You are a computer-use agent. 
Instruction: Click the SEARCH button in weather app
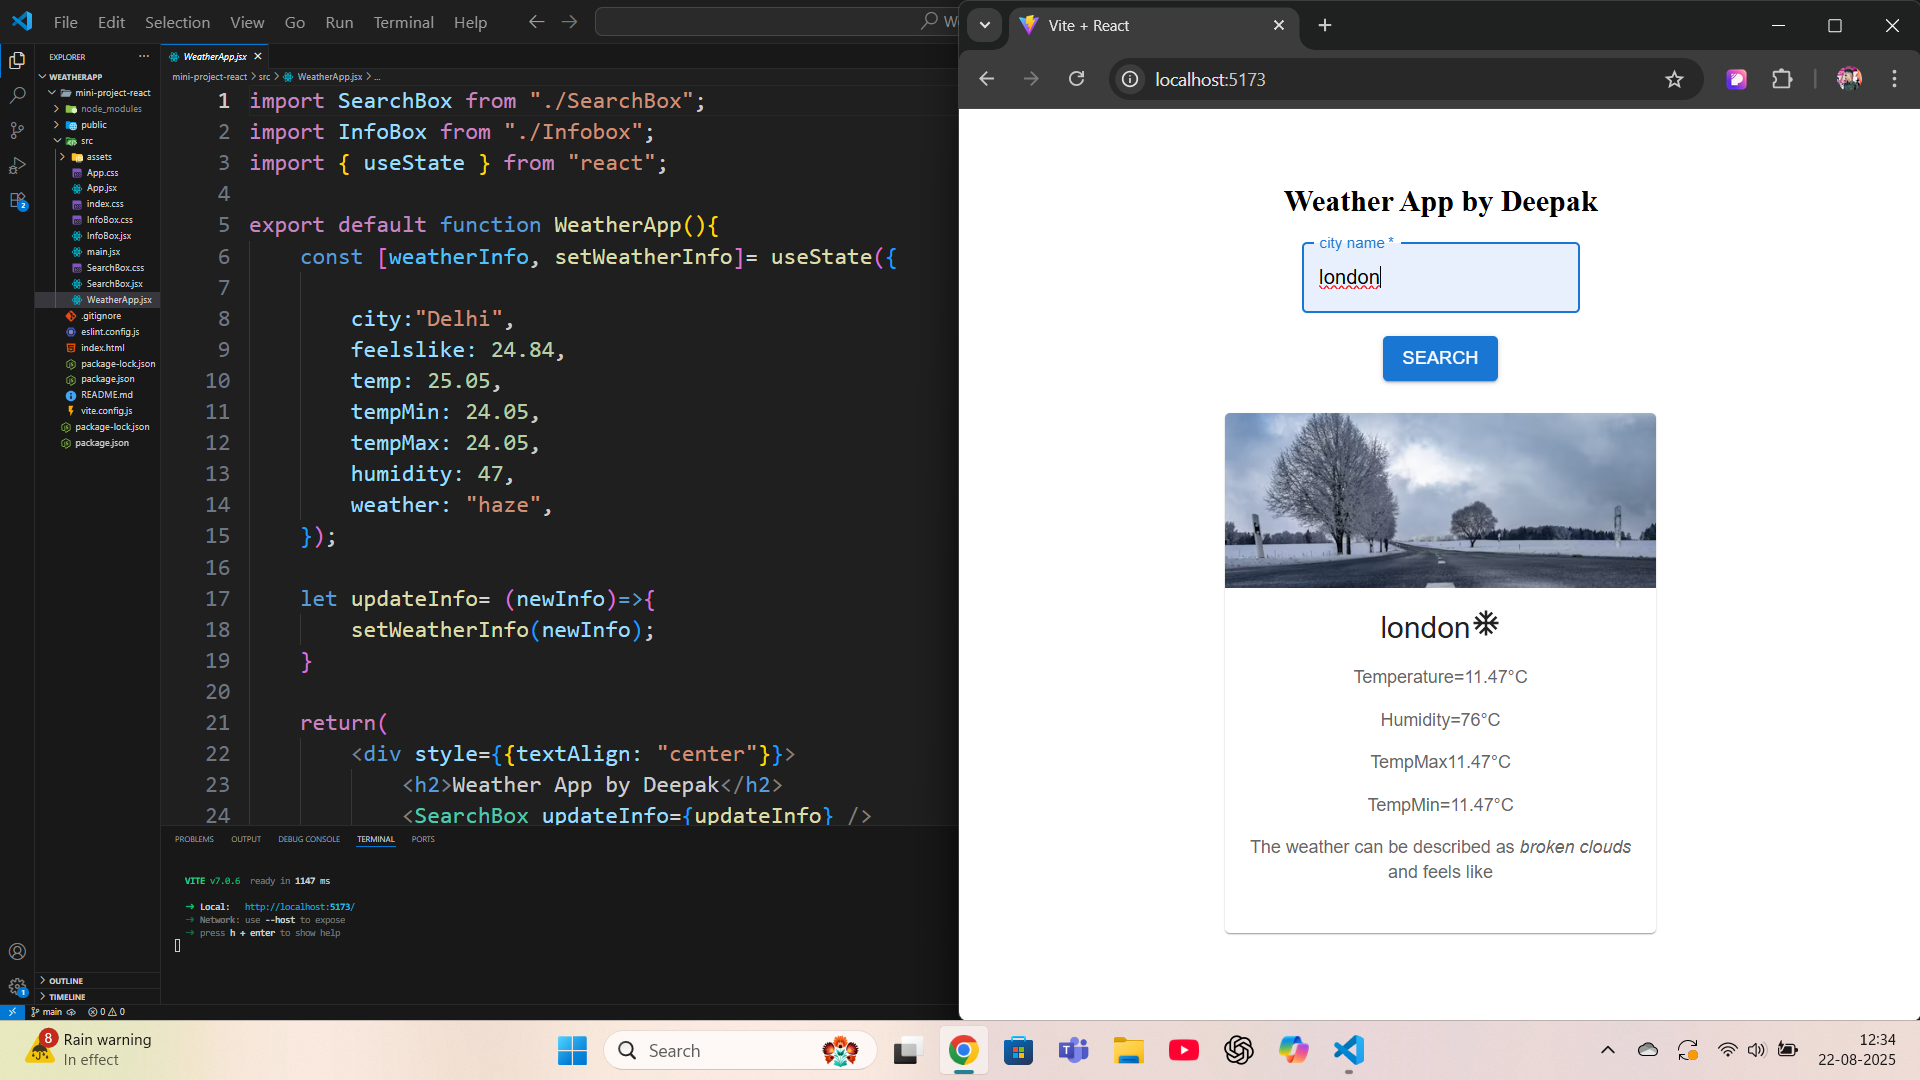pyautogui.click(x=1440, y=358)
